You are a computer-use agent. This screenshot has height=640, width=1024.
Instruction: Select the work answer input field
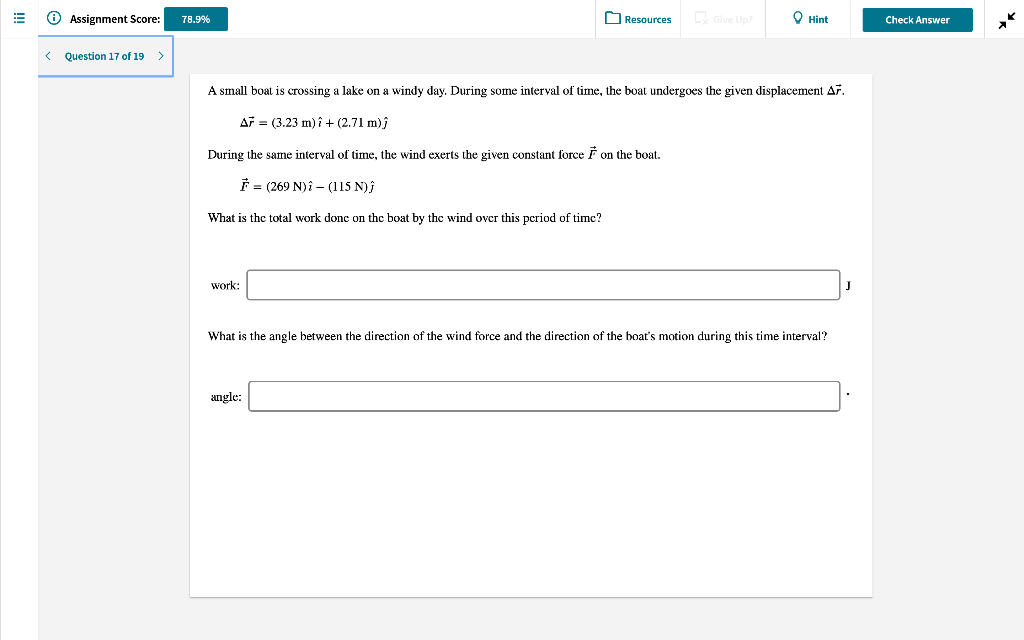point(543,285)
